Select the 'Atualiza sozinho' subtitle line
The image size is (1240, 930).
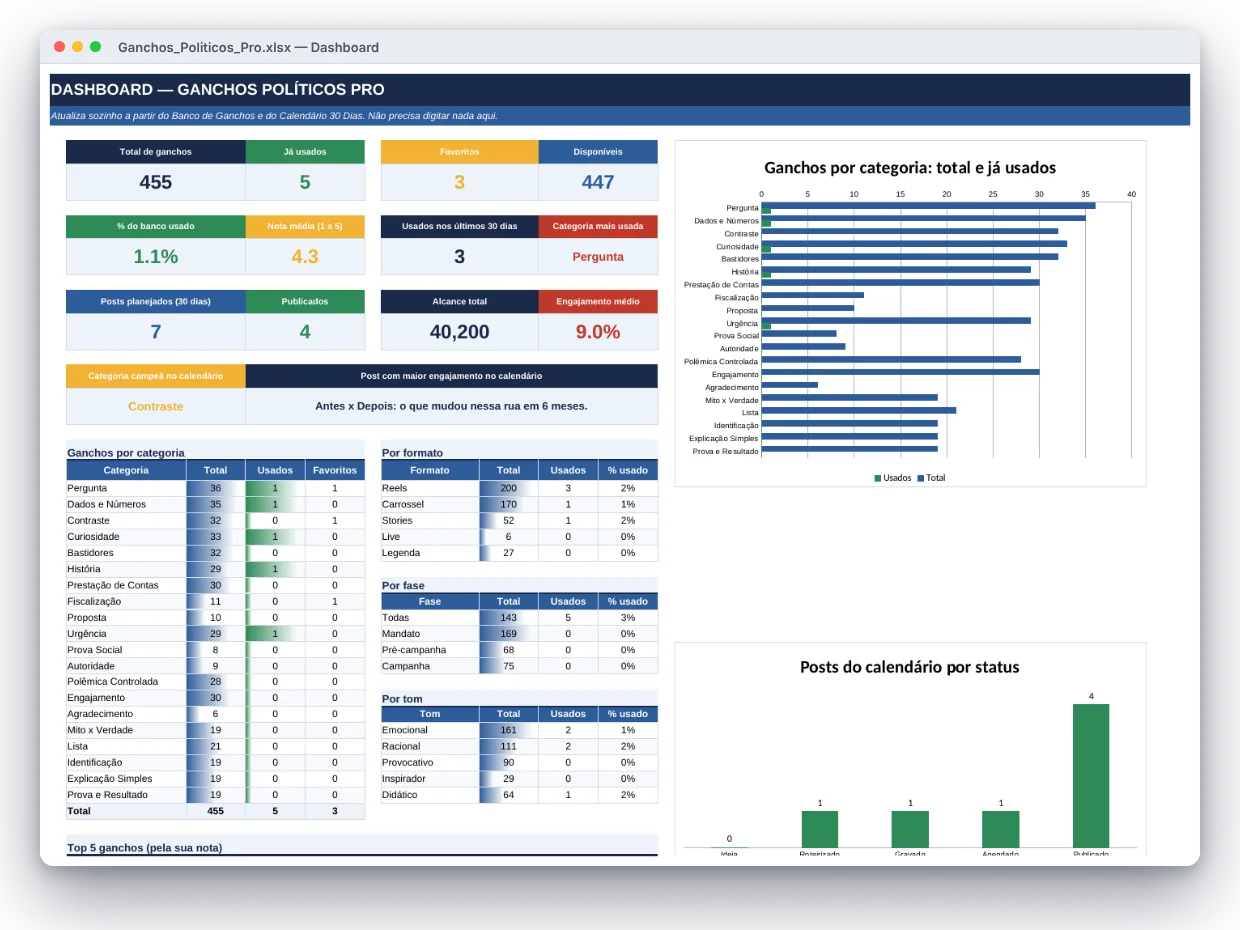pyautogui.click(x=274, y=116)
